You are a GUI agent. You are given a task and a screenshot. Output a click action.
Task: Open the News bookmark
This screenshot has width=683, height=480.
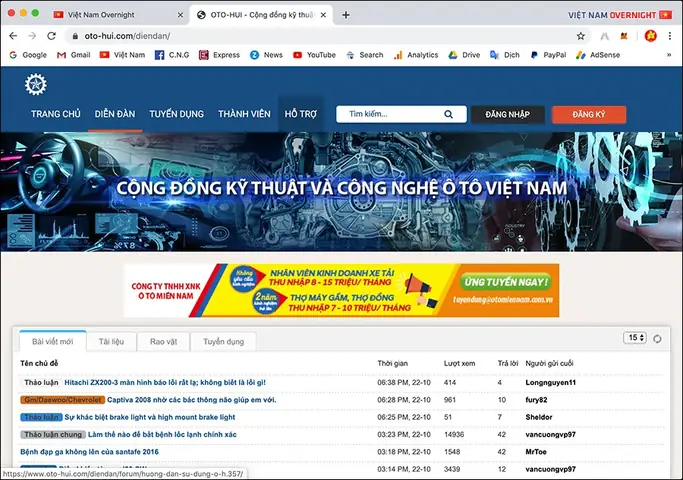266,55
